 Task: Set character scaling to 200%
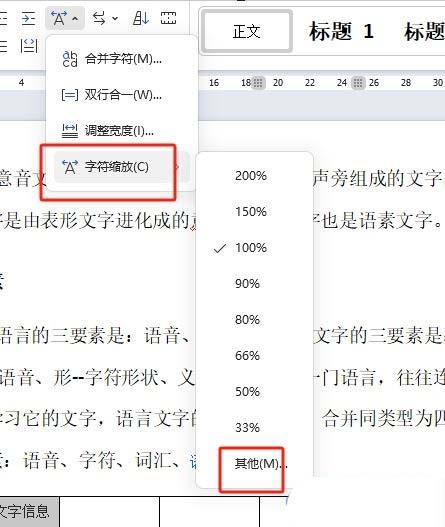coord(251,175)
